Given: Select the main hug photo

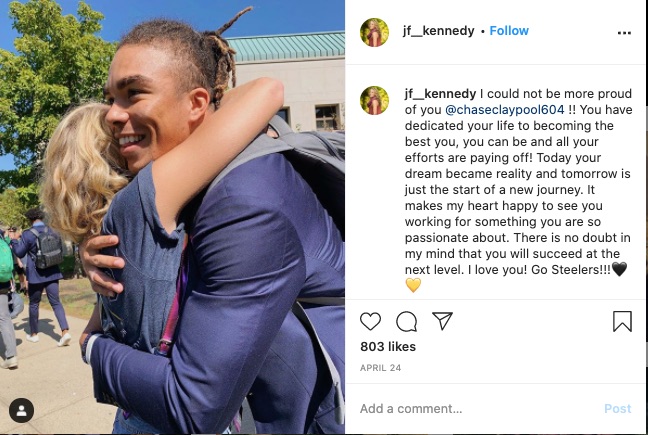Looking at the screenshot, I should (x=172, y=217).
